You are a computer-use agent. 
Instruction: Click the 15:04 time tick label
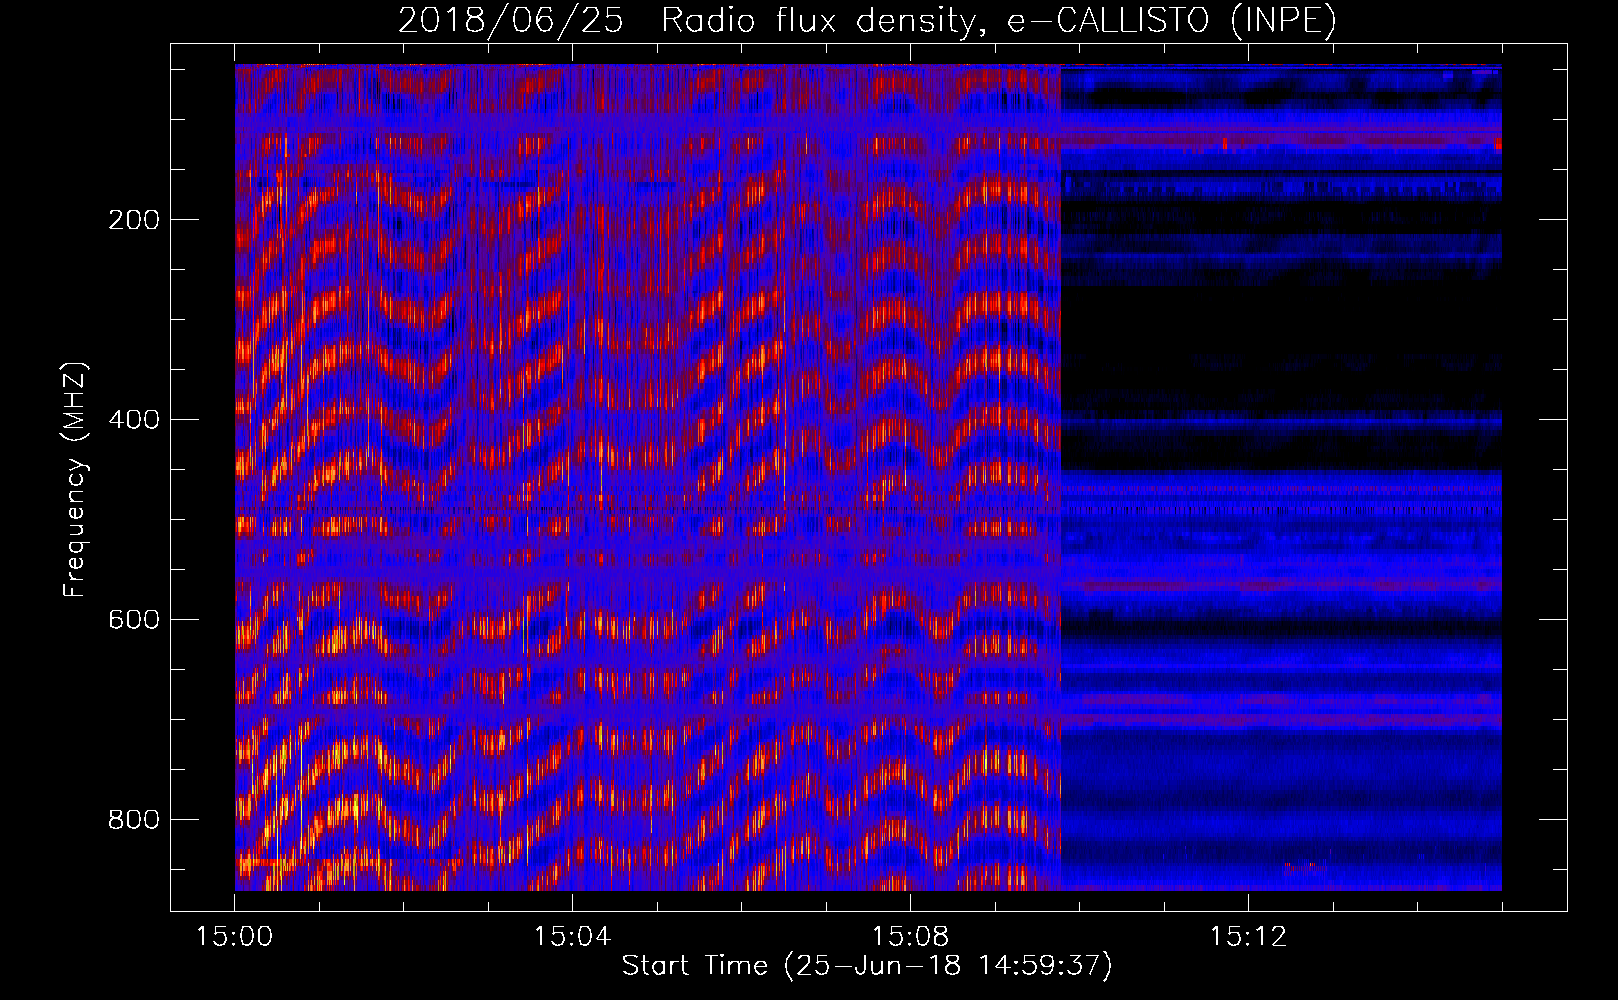572,937
